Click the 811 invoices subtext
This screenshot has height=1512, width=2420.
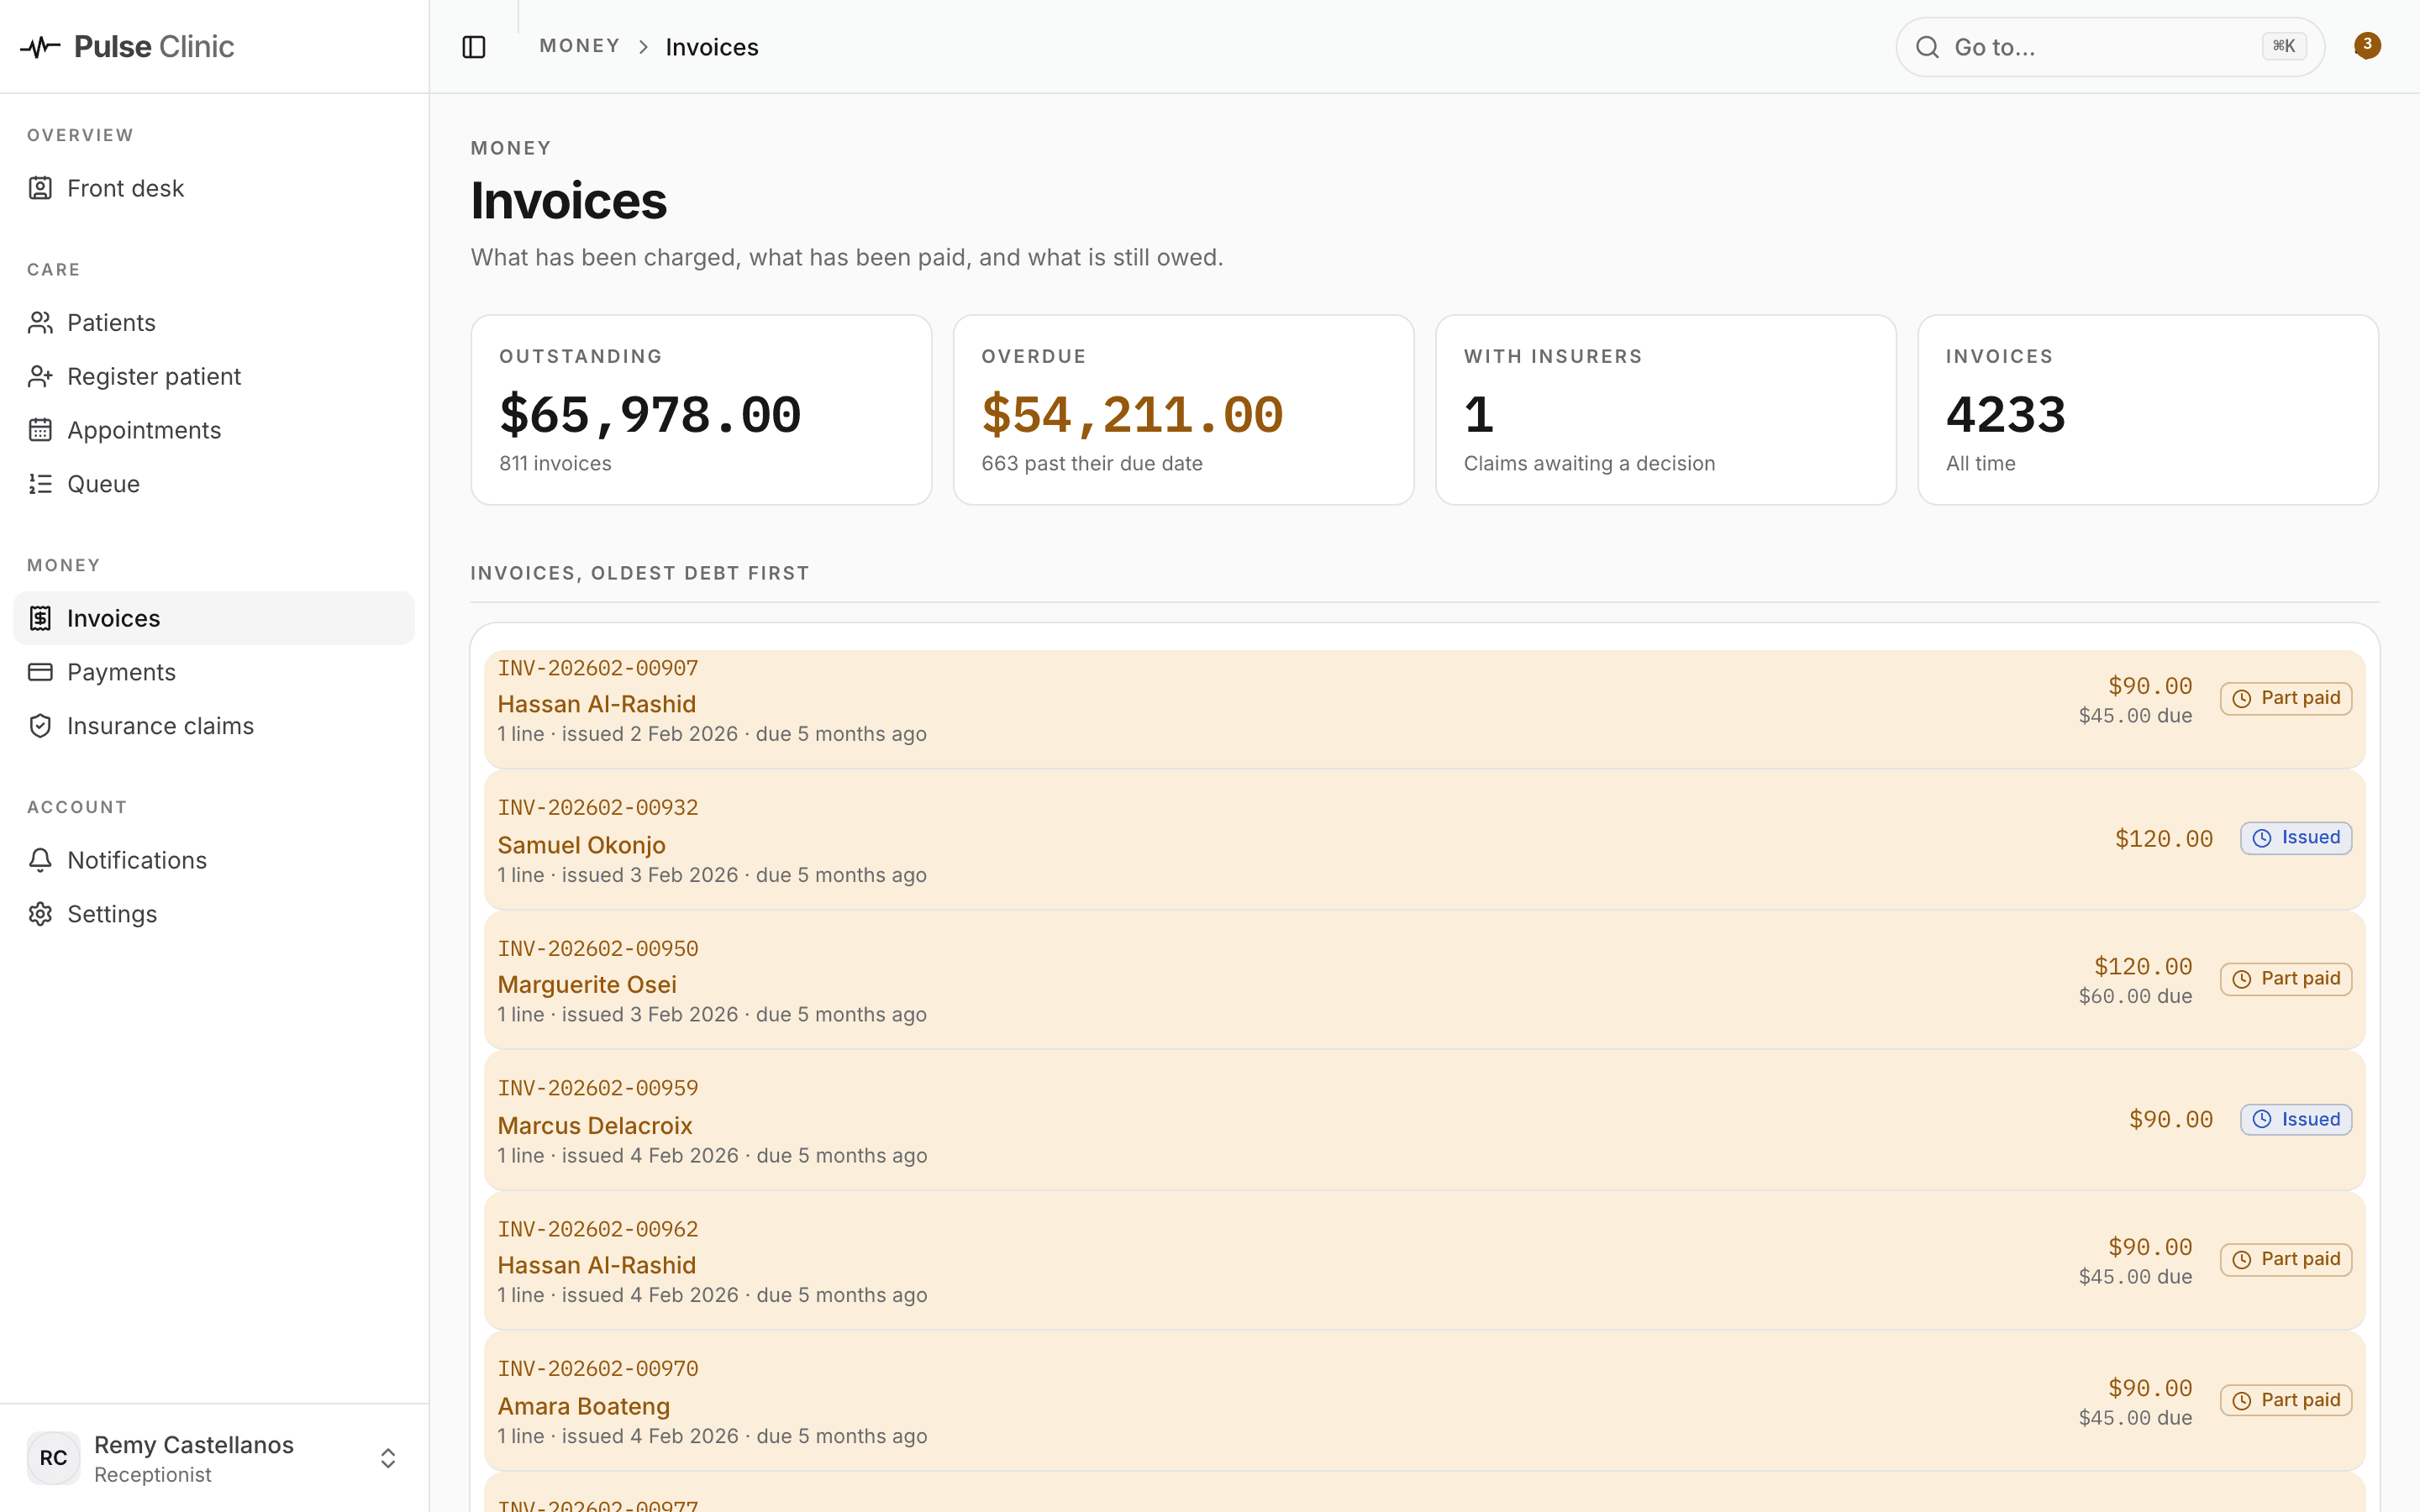(x=555, y=463)
